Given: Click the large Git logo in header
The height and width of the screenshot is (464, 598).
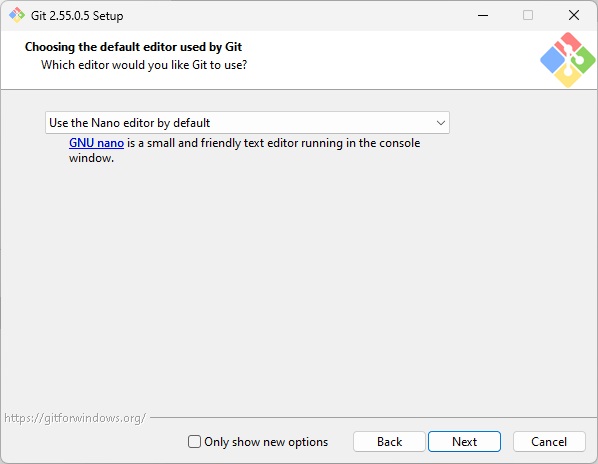Looking at the screenshot, I should point(567,60).
